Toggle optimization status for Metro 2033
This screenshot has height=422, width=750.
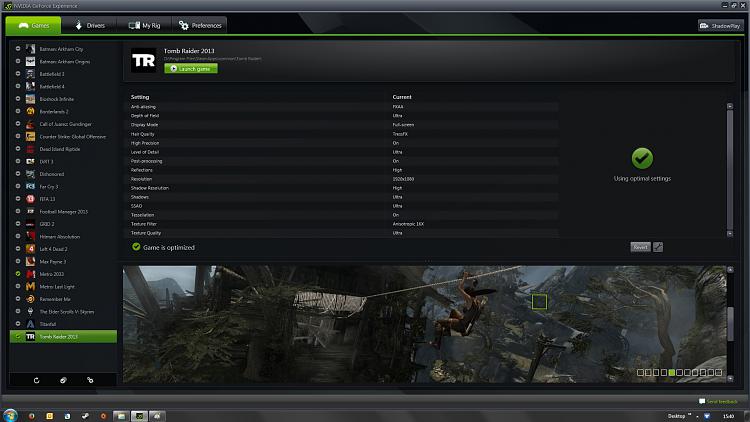point(18,274)
